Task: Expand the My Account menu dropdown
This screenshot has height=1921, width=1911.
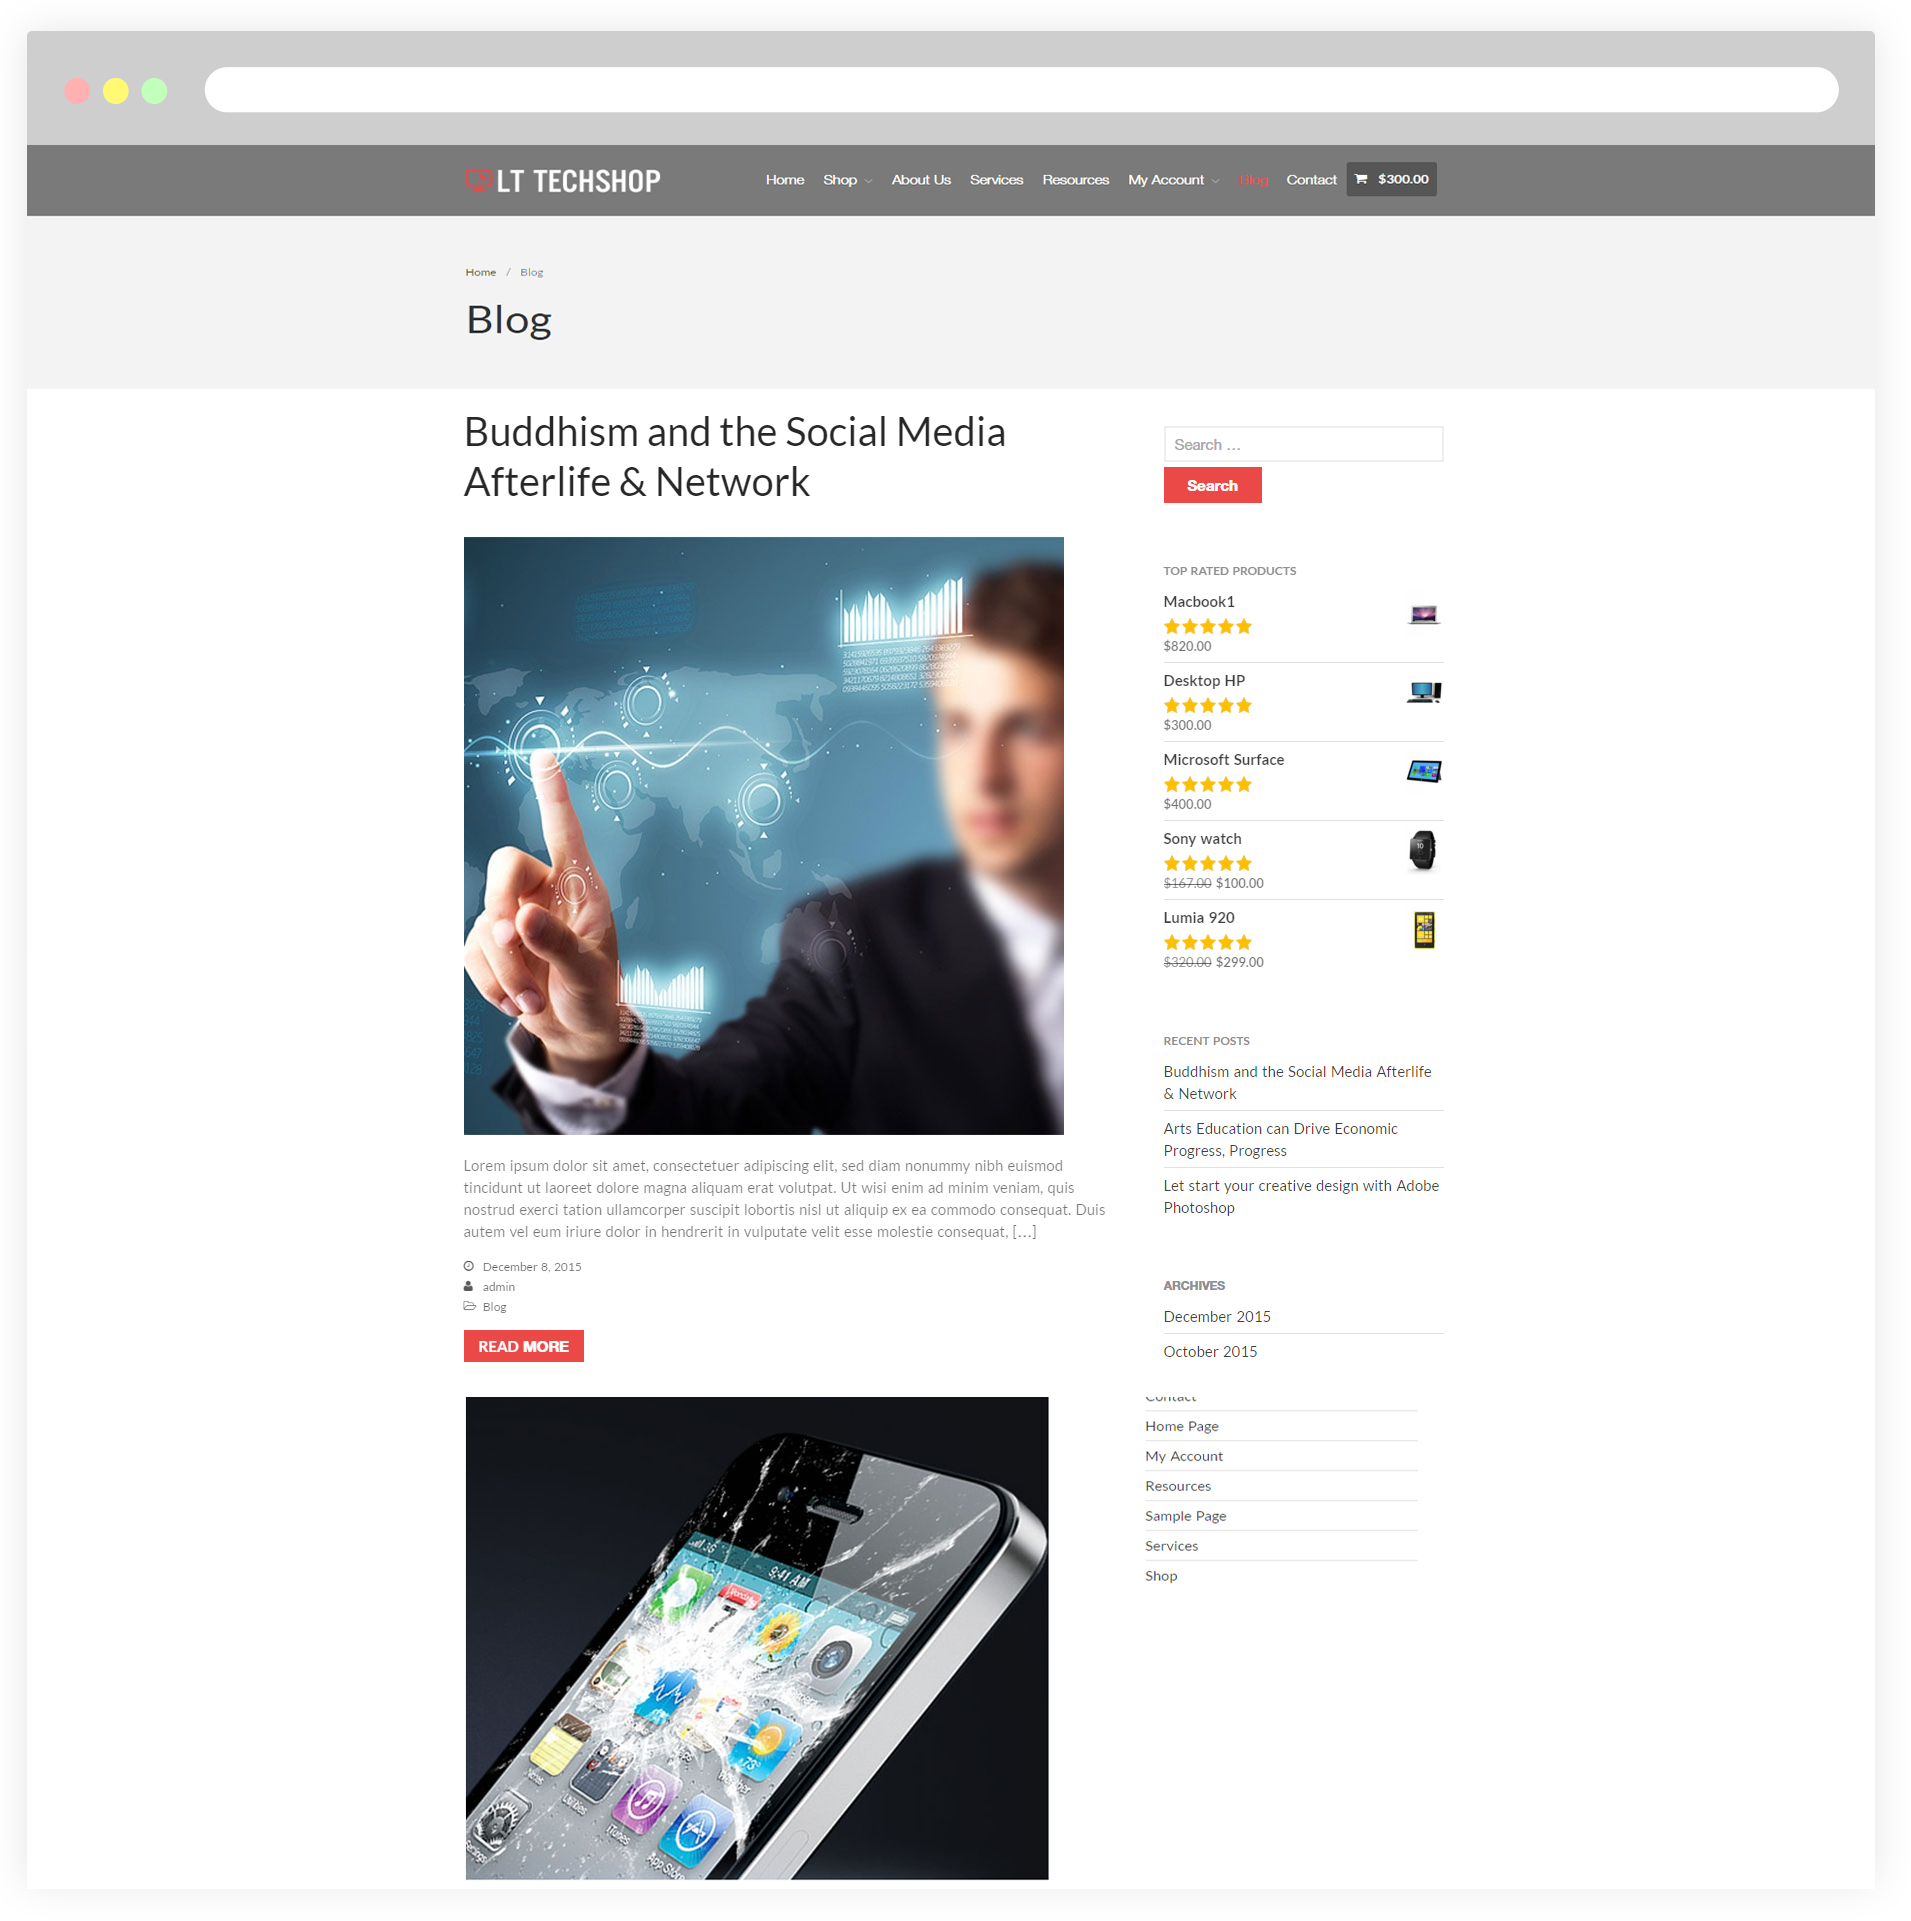Action: point(1173,180)
